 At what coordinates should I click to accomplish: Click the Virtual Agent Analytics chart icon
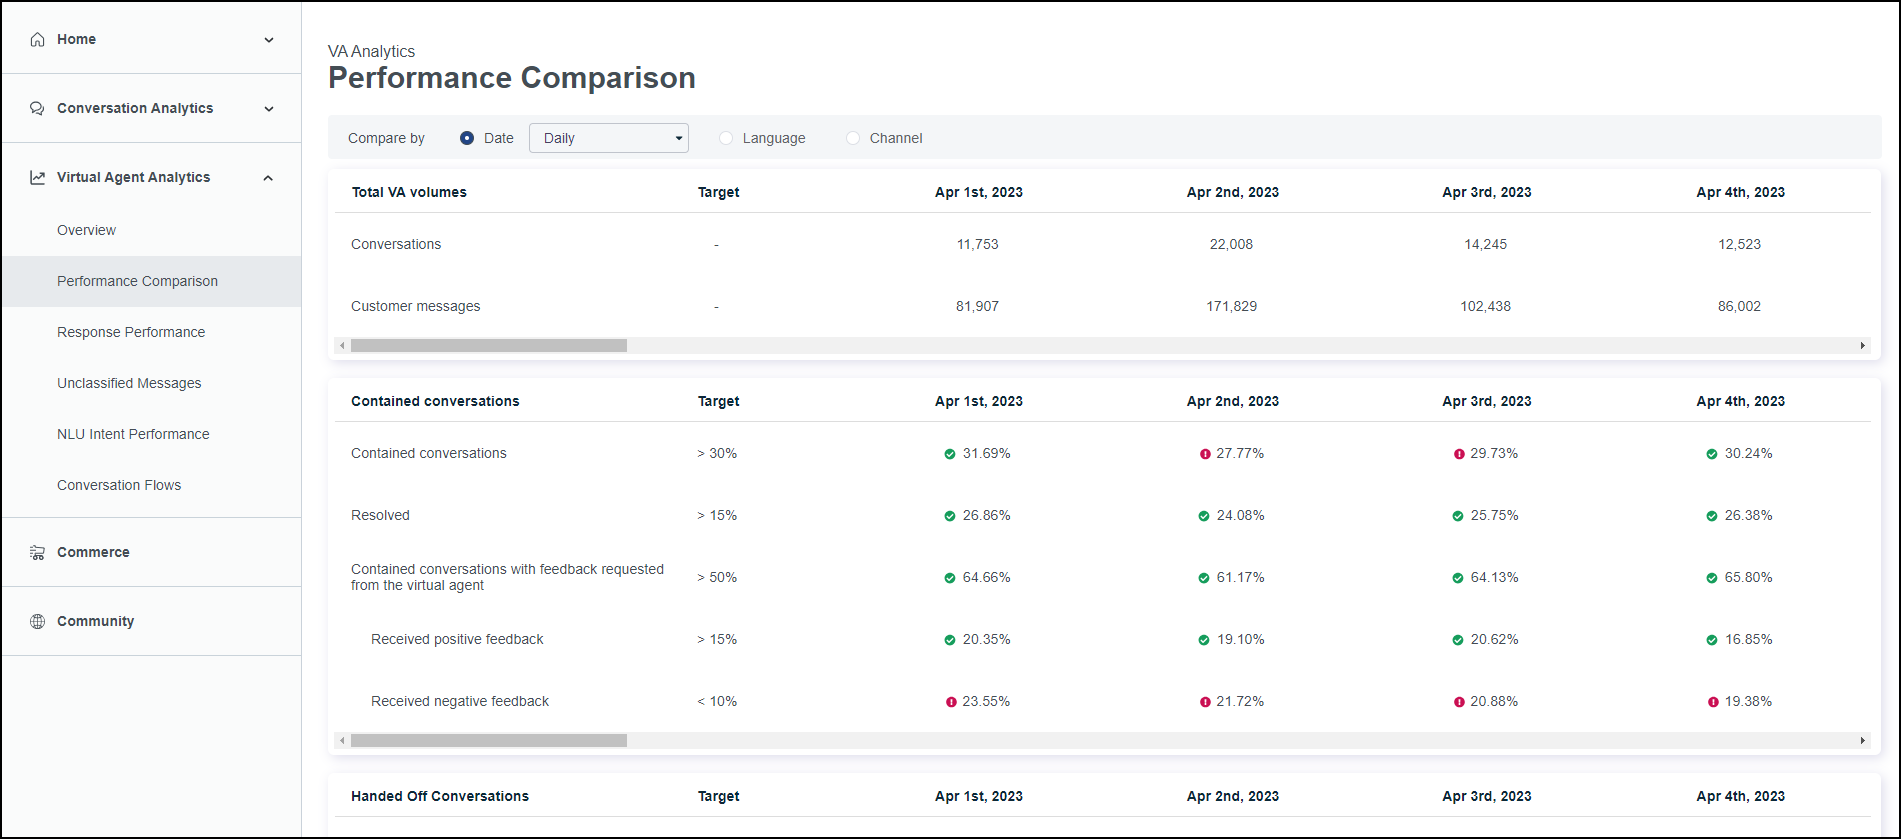pos(37,178)
